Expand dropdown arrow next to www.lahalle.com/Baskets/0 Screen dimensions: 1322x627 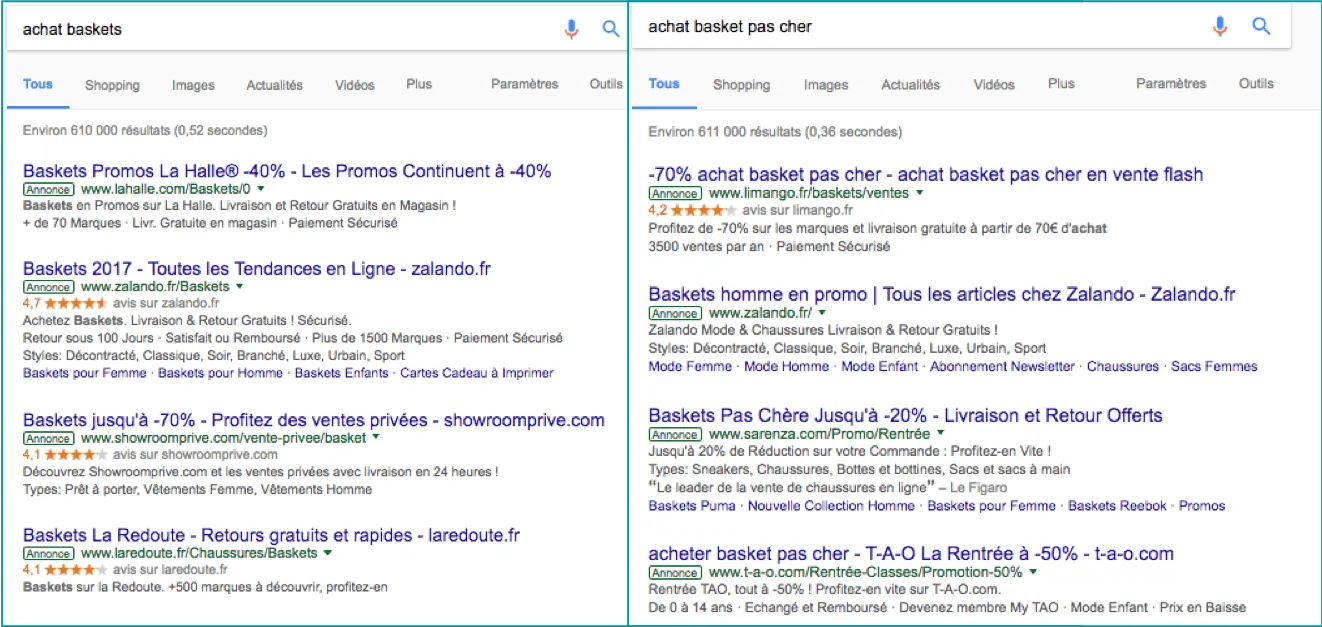[260, 188]
